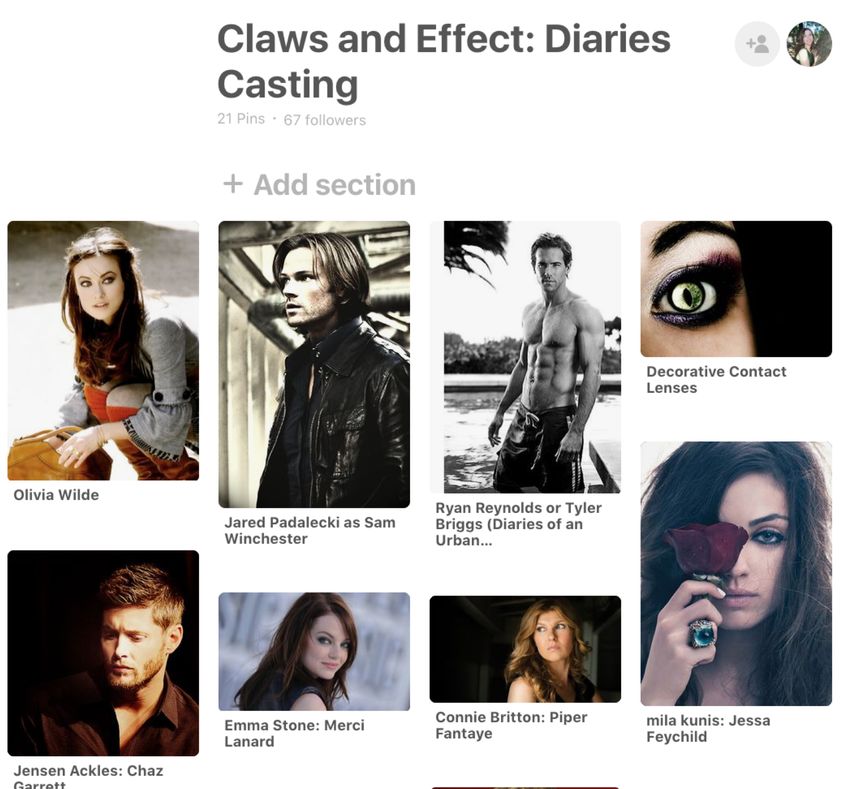Select Add section text

tap(334, 184)
